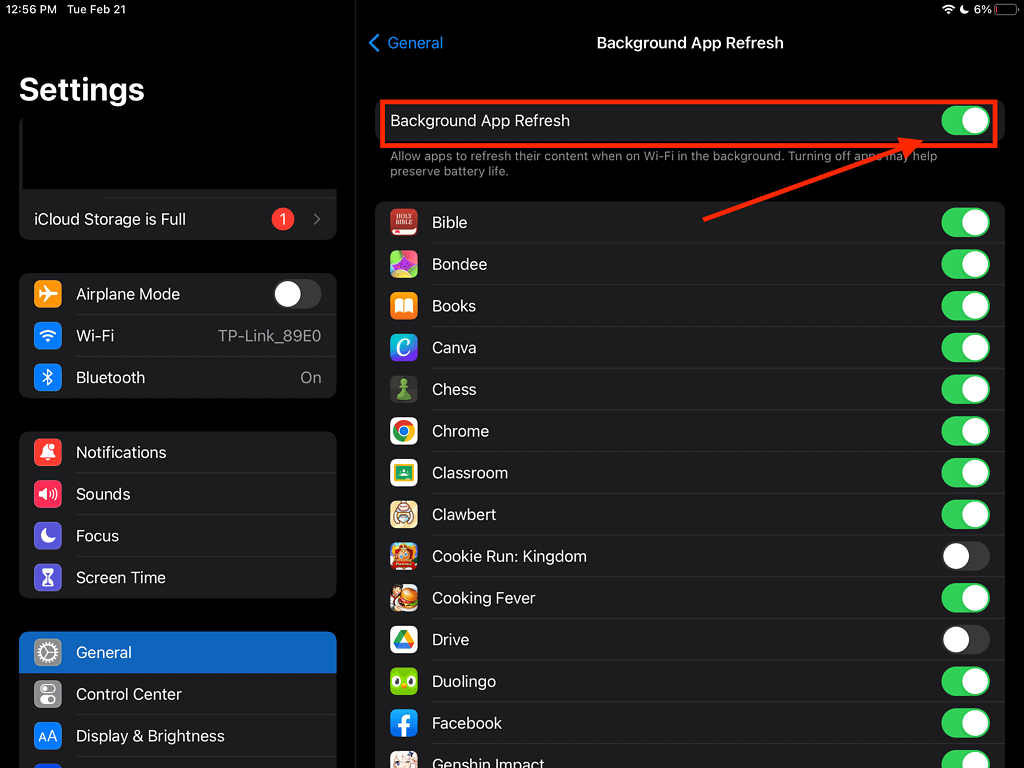Click the Bluetooth settings icon
The image size is (1024, 768).
tap(48, 377)
